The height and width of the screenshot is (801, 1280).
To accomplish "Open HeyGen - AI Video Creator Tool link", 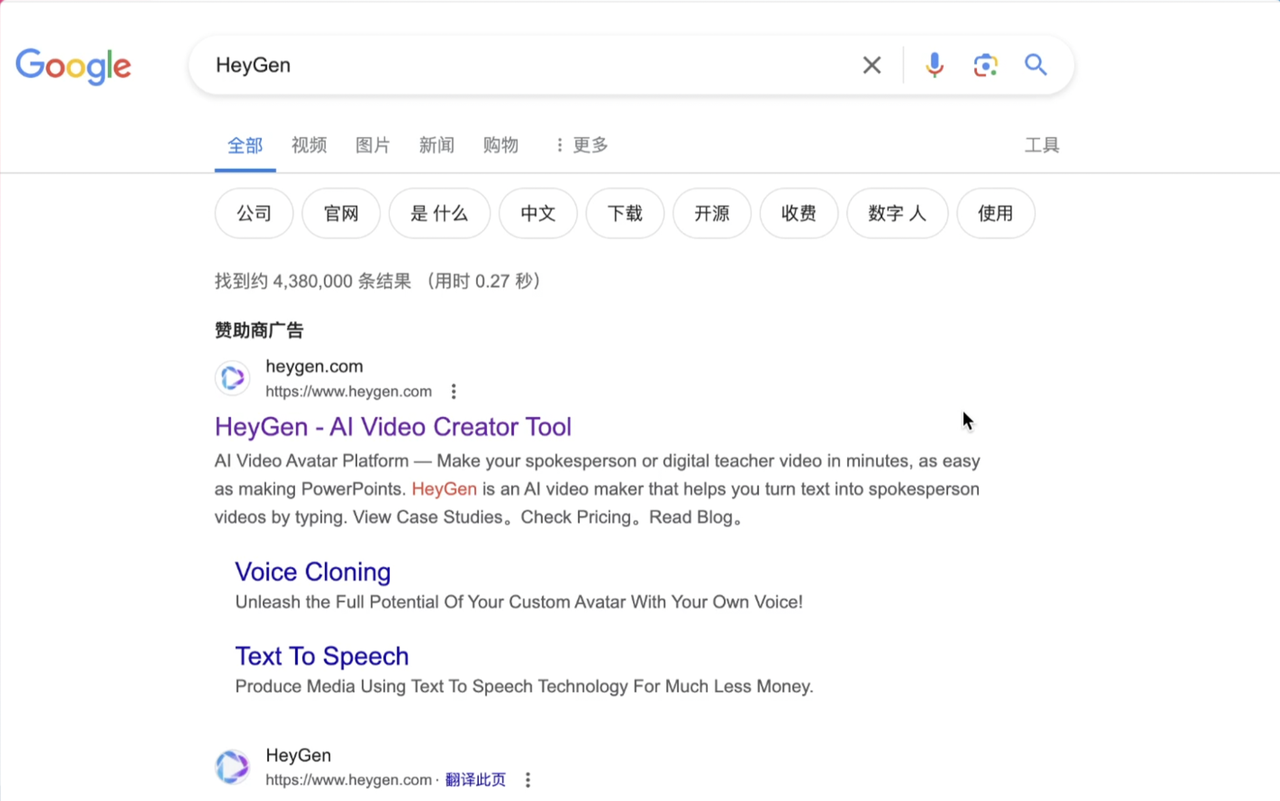I will coord(393,427).
